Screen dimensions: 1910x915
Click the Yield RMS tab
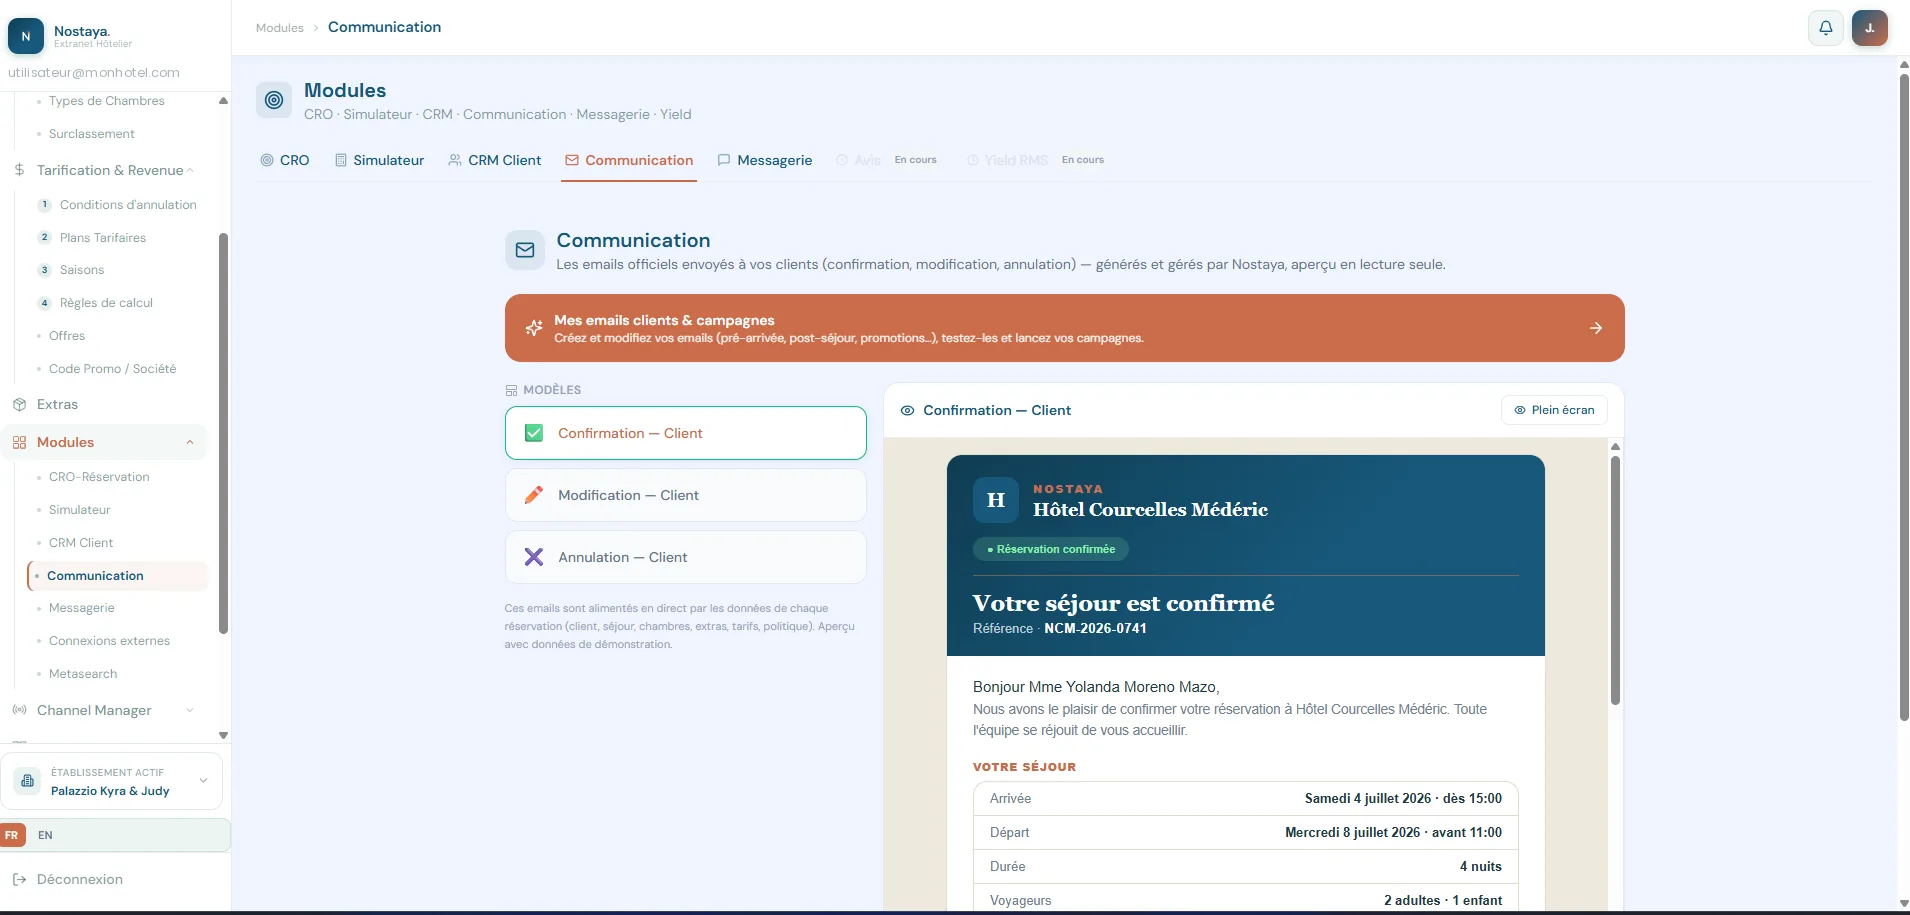tap(1035, 160)
